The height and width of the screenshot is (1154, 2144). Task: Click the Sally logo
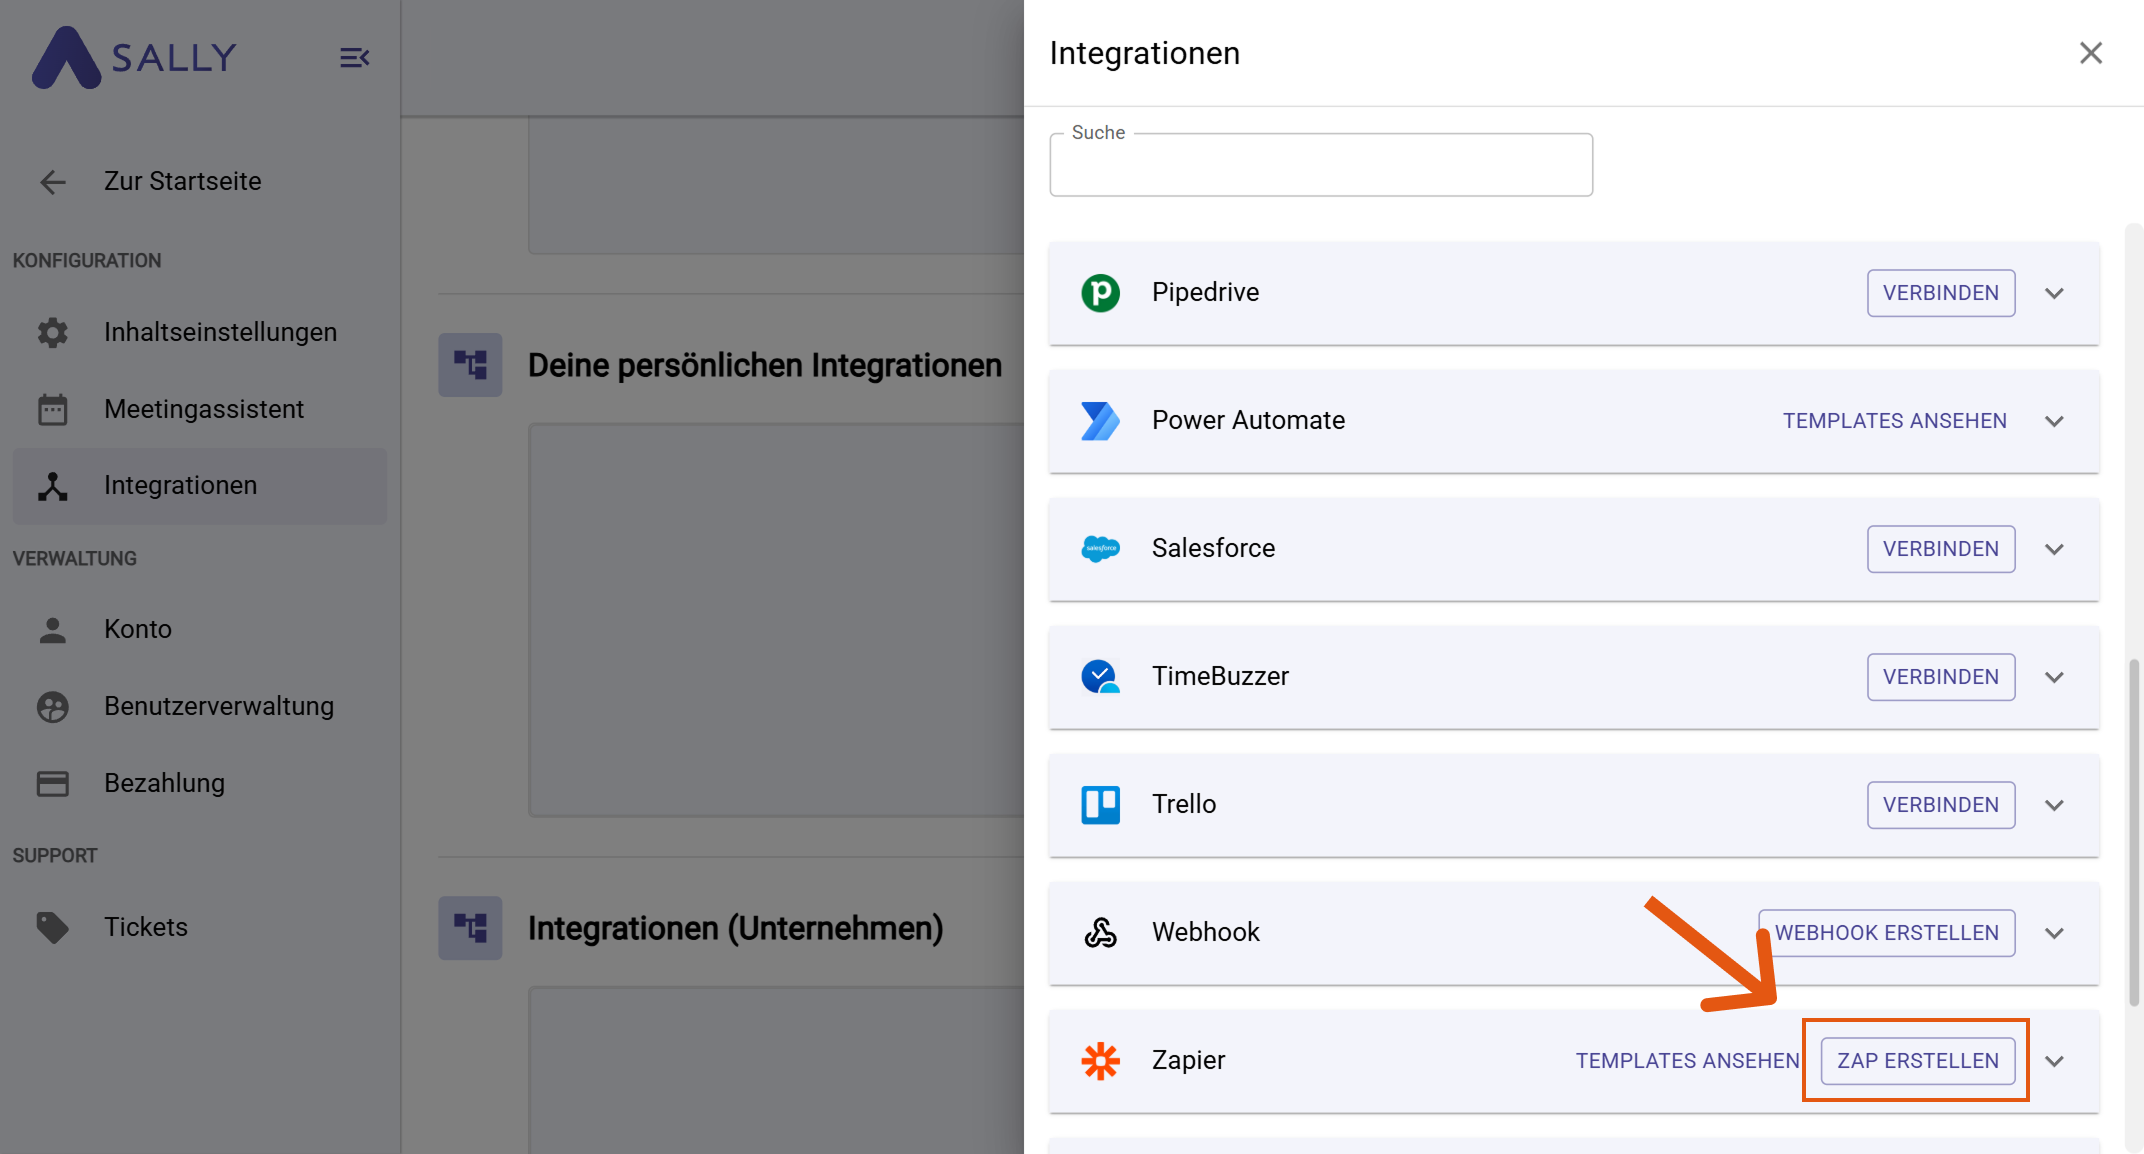134,57
